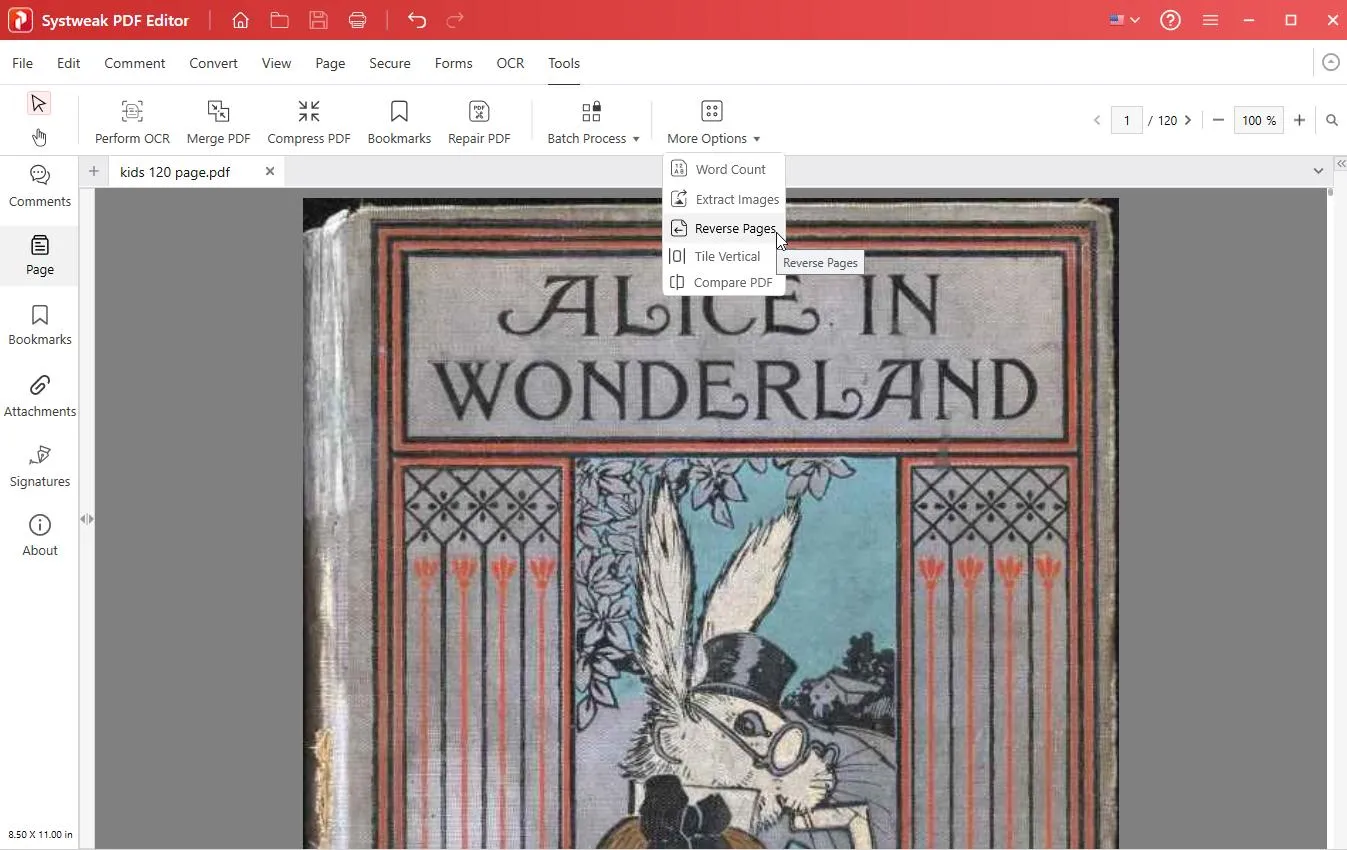
Task: Open the Signatures side panel
Action: pos(40,467)
